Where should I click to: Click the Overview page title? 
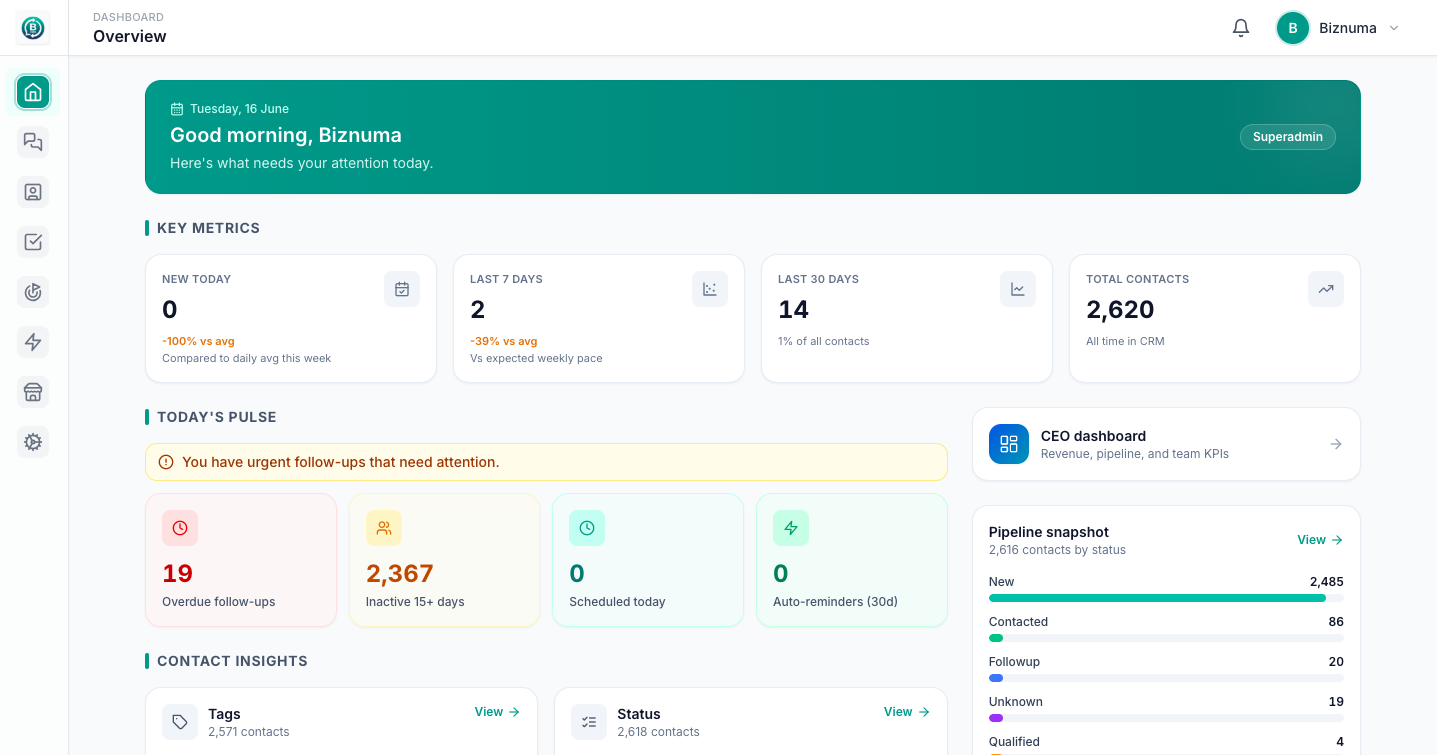(130, 37)
